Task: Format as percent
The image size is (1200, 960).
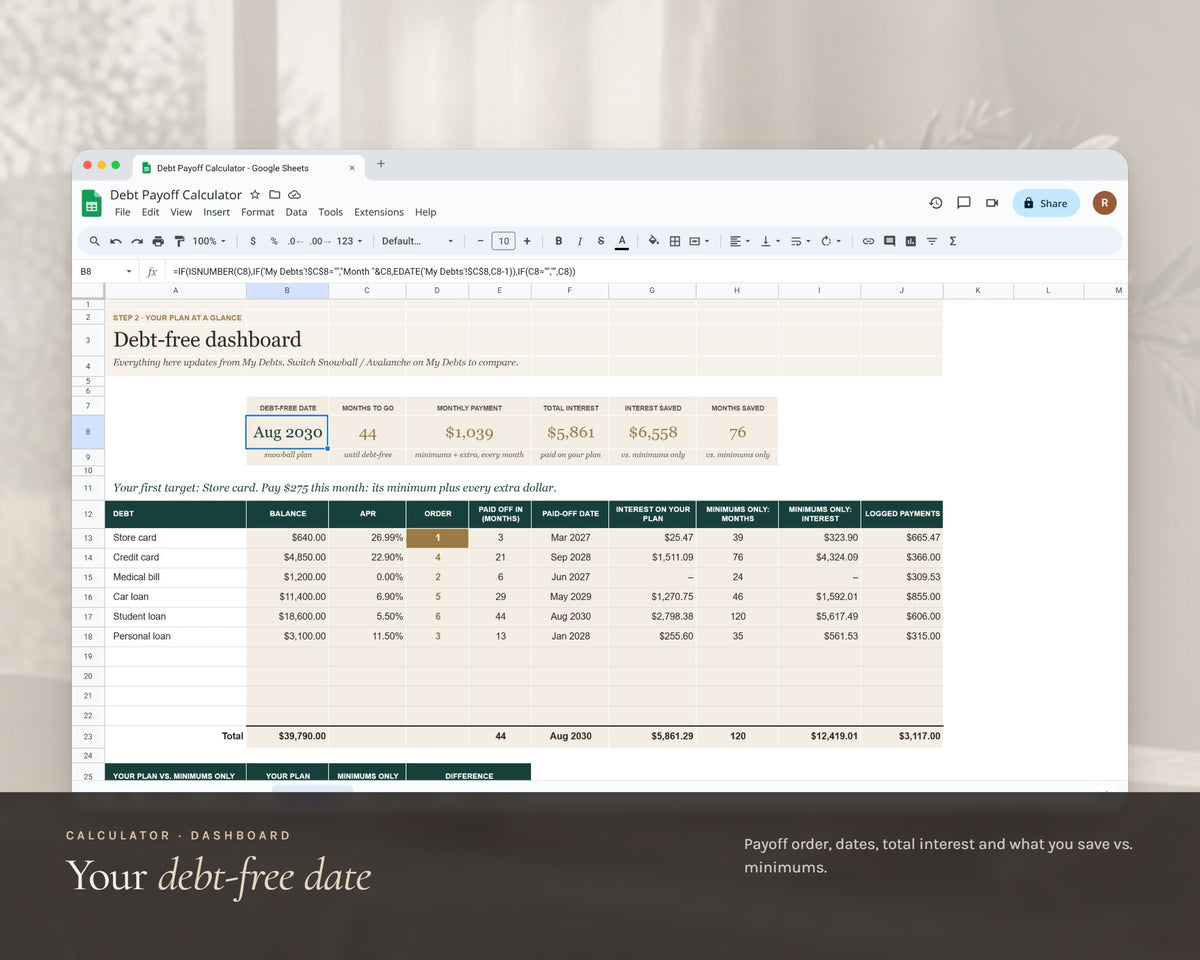Action: (274, 241)
